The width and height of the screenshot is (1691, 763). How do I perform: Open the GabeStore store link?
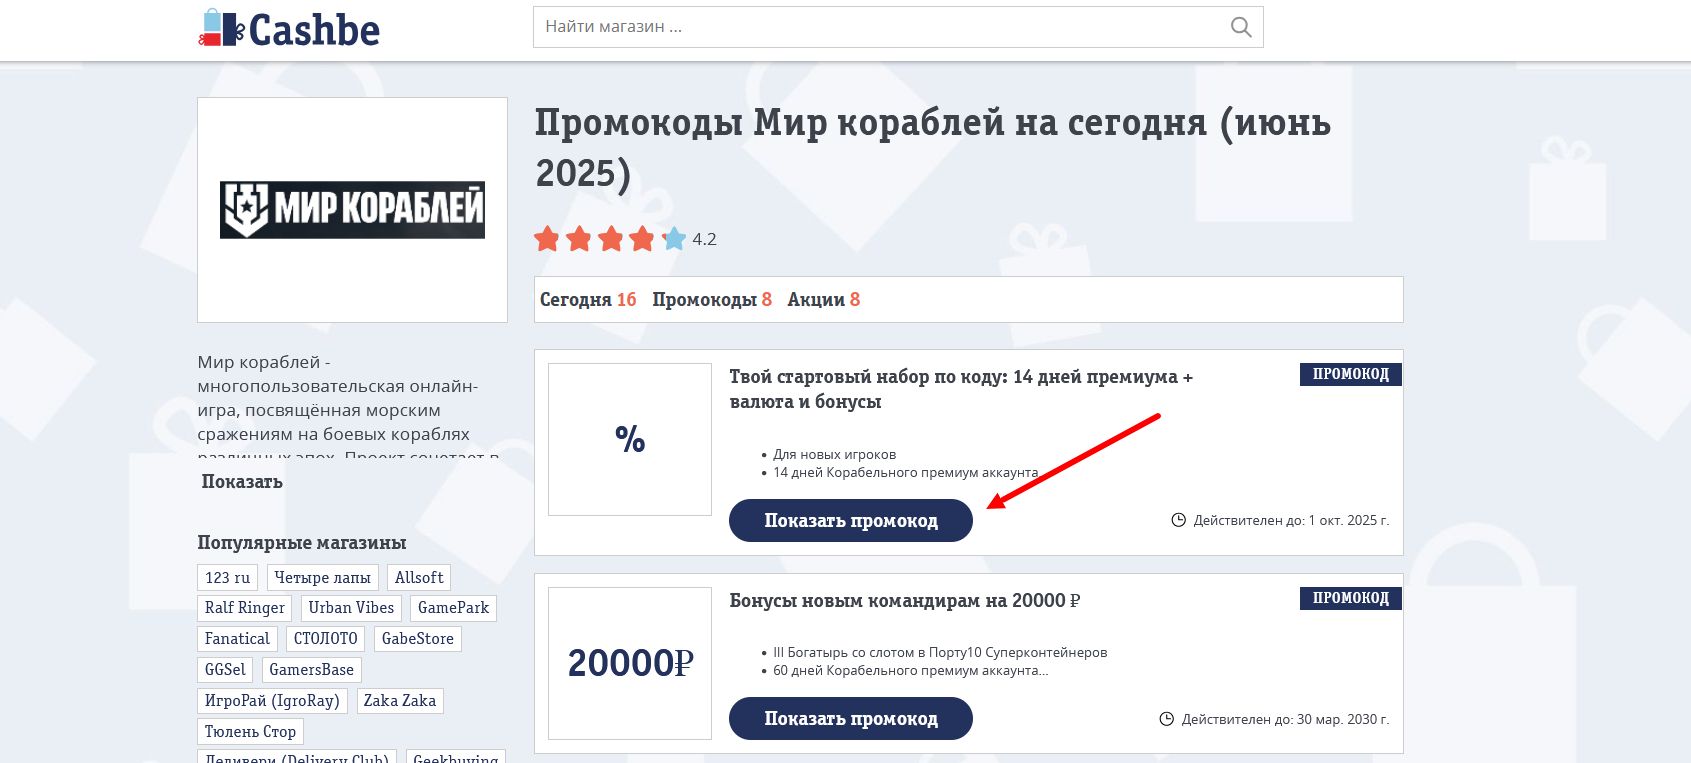(418, 639)
